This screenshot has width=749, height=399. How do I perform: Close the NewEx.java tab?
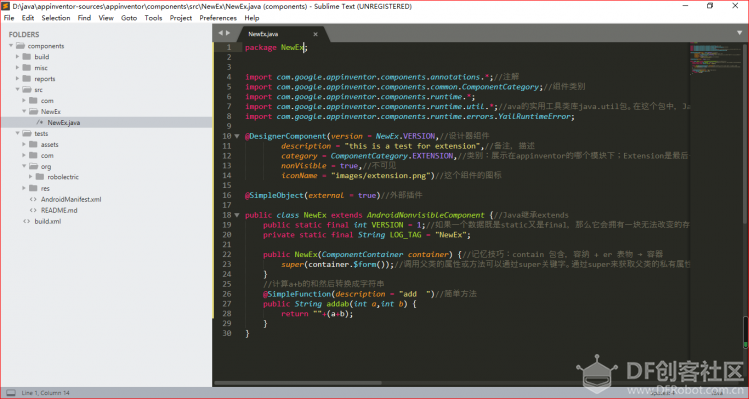[315, 34]
